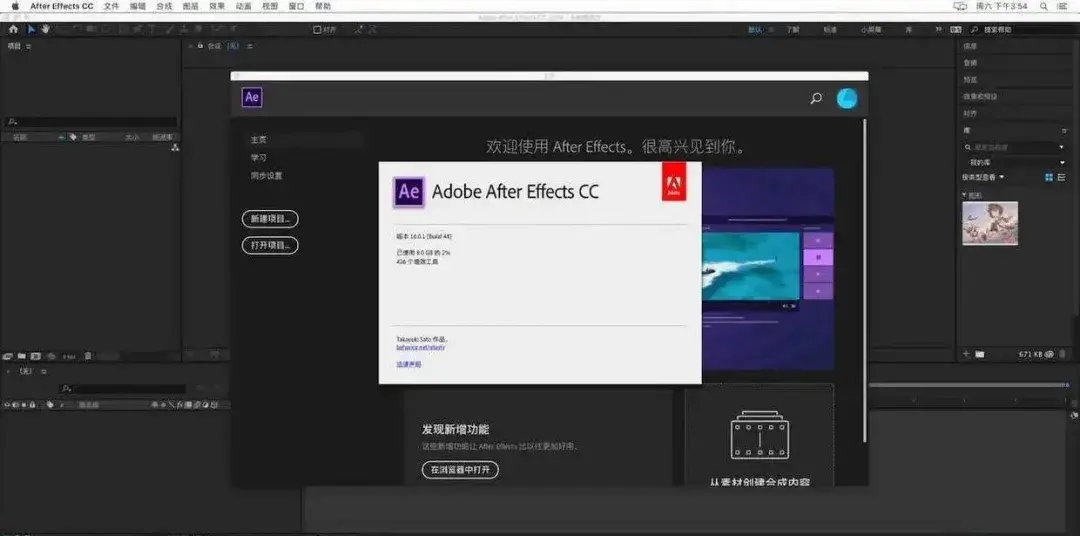Toggle the 对齐 snapping checkbox
1080x536 pixels.
[x=317, y=30]
